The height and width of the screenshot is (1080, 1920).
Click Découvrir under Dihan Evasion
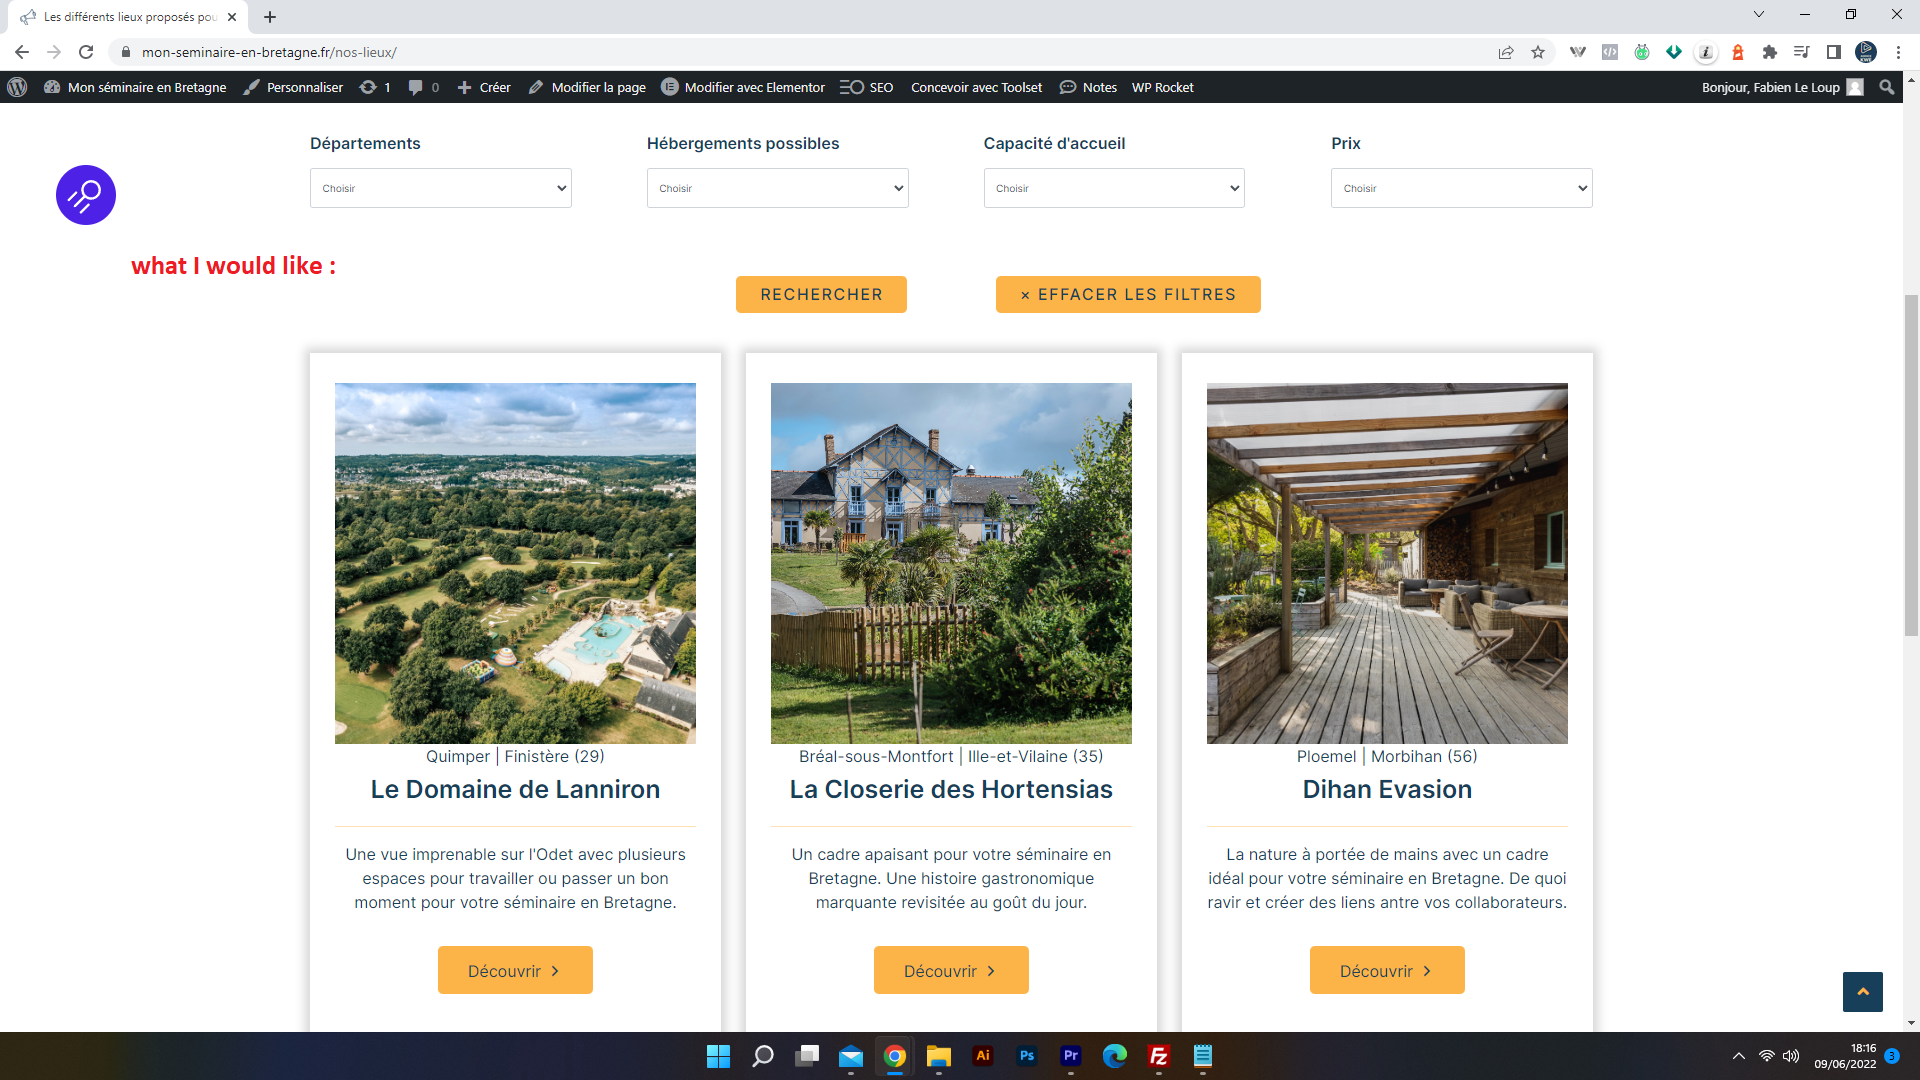(1386, 970)
